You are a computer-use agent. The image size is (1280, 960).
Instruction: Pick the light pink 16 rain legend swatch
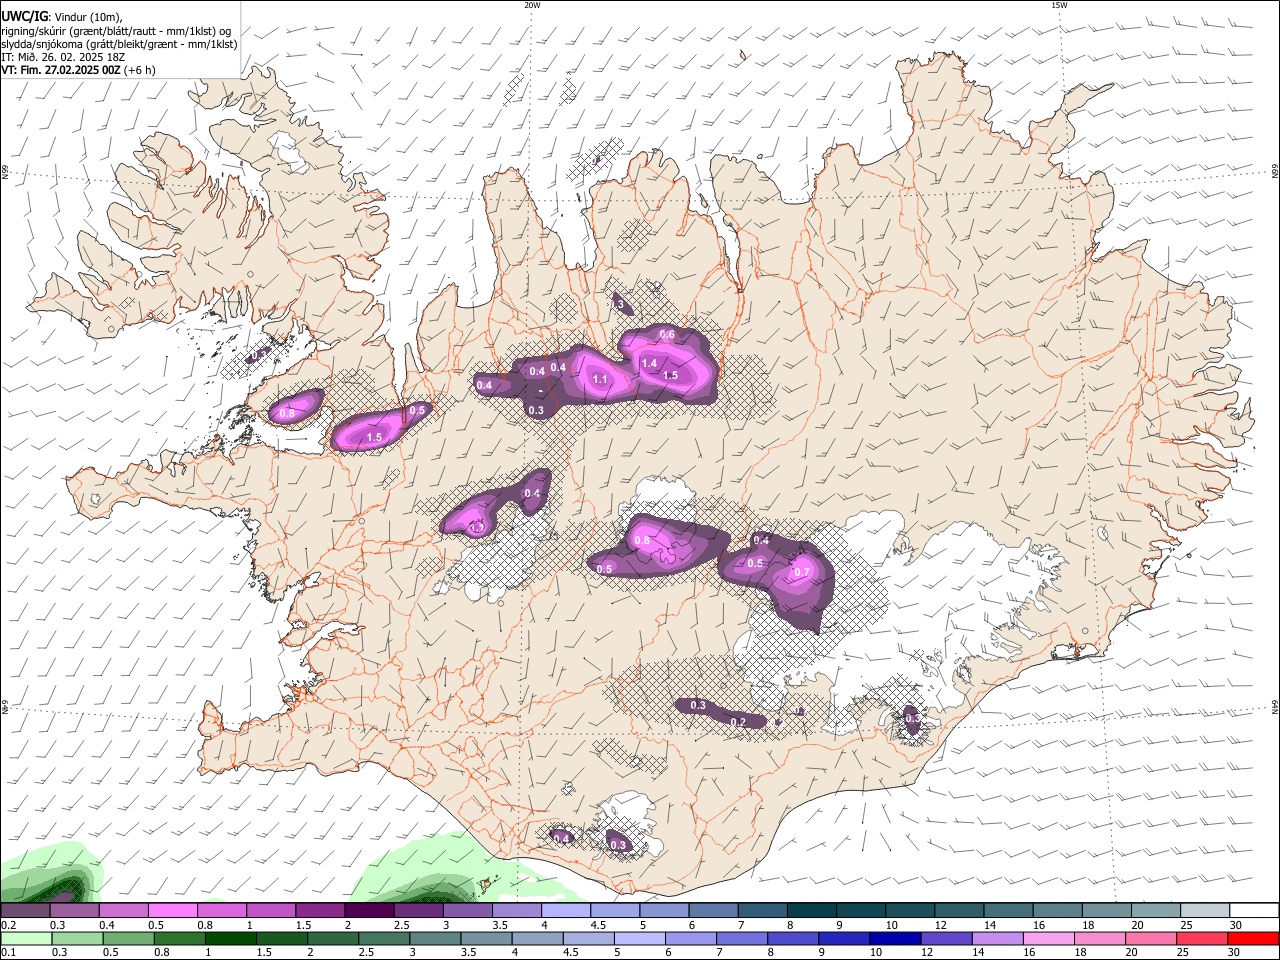click(x=1049, y=939)
